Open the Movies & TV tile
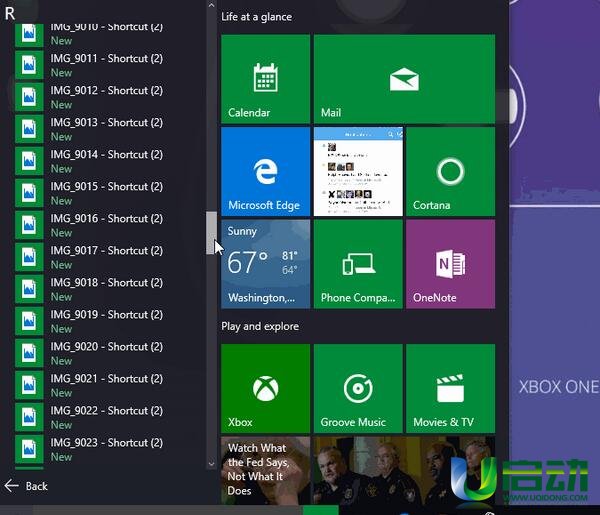600x515 pixels. pos(451,388)
